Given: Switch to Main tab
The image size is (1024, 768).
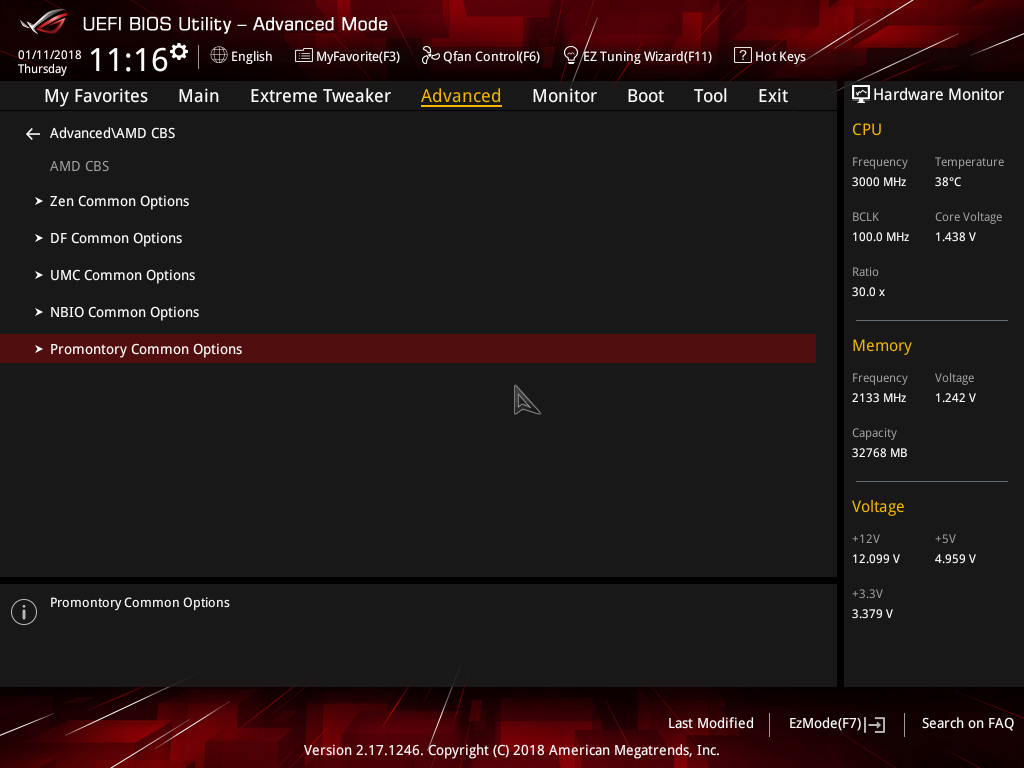Looking at the screenshot, I should tap(199, 96).
